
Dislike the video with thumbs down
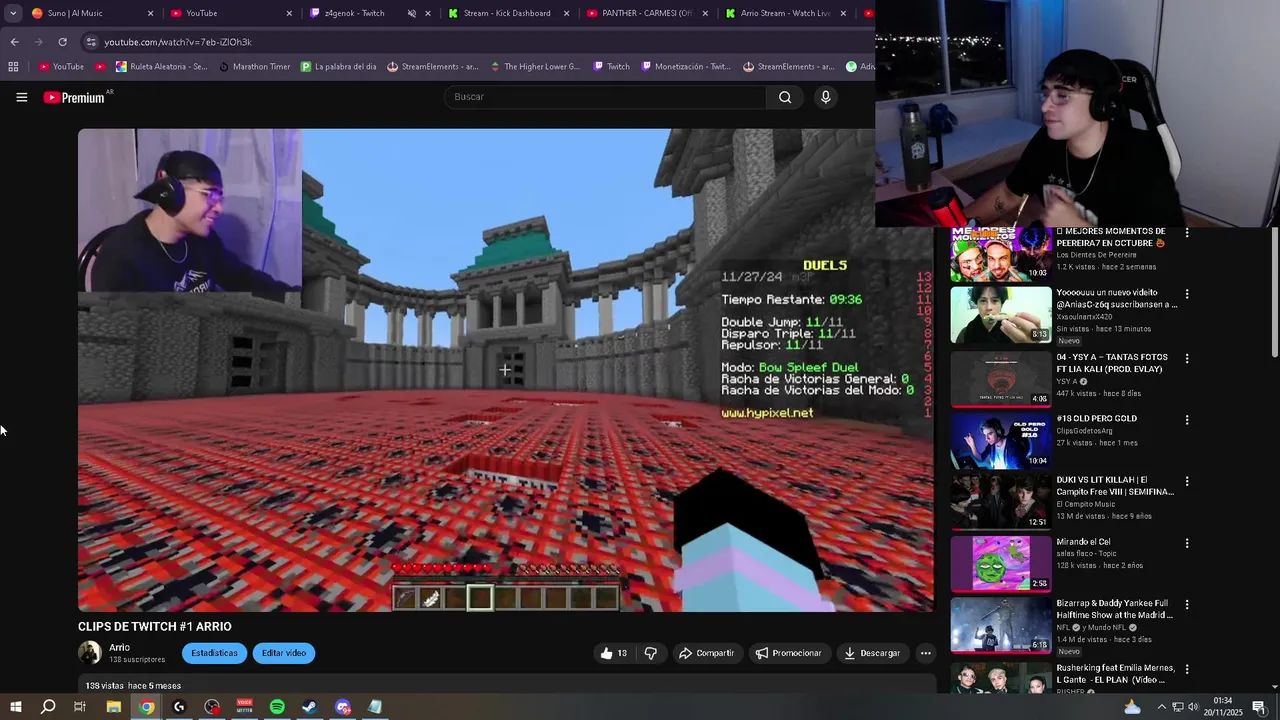pyautogui.click(x=650, y=653)
